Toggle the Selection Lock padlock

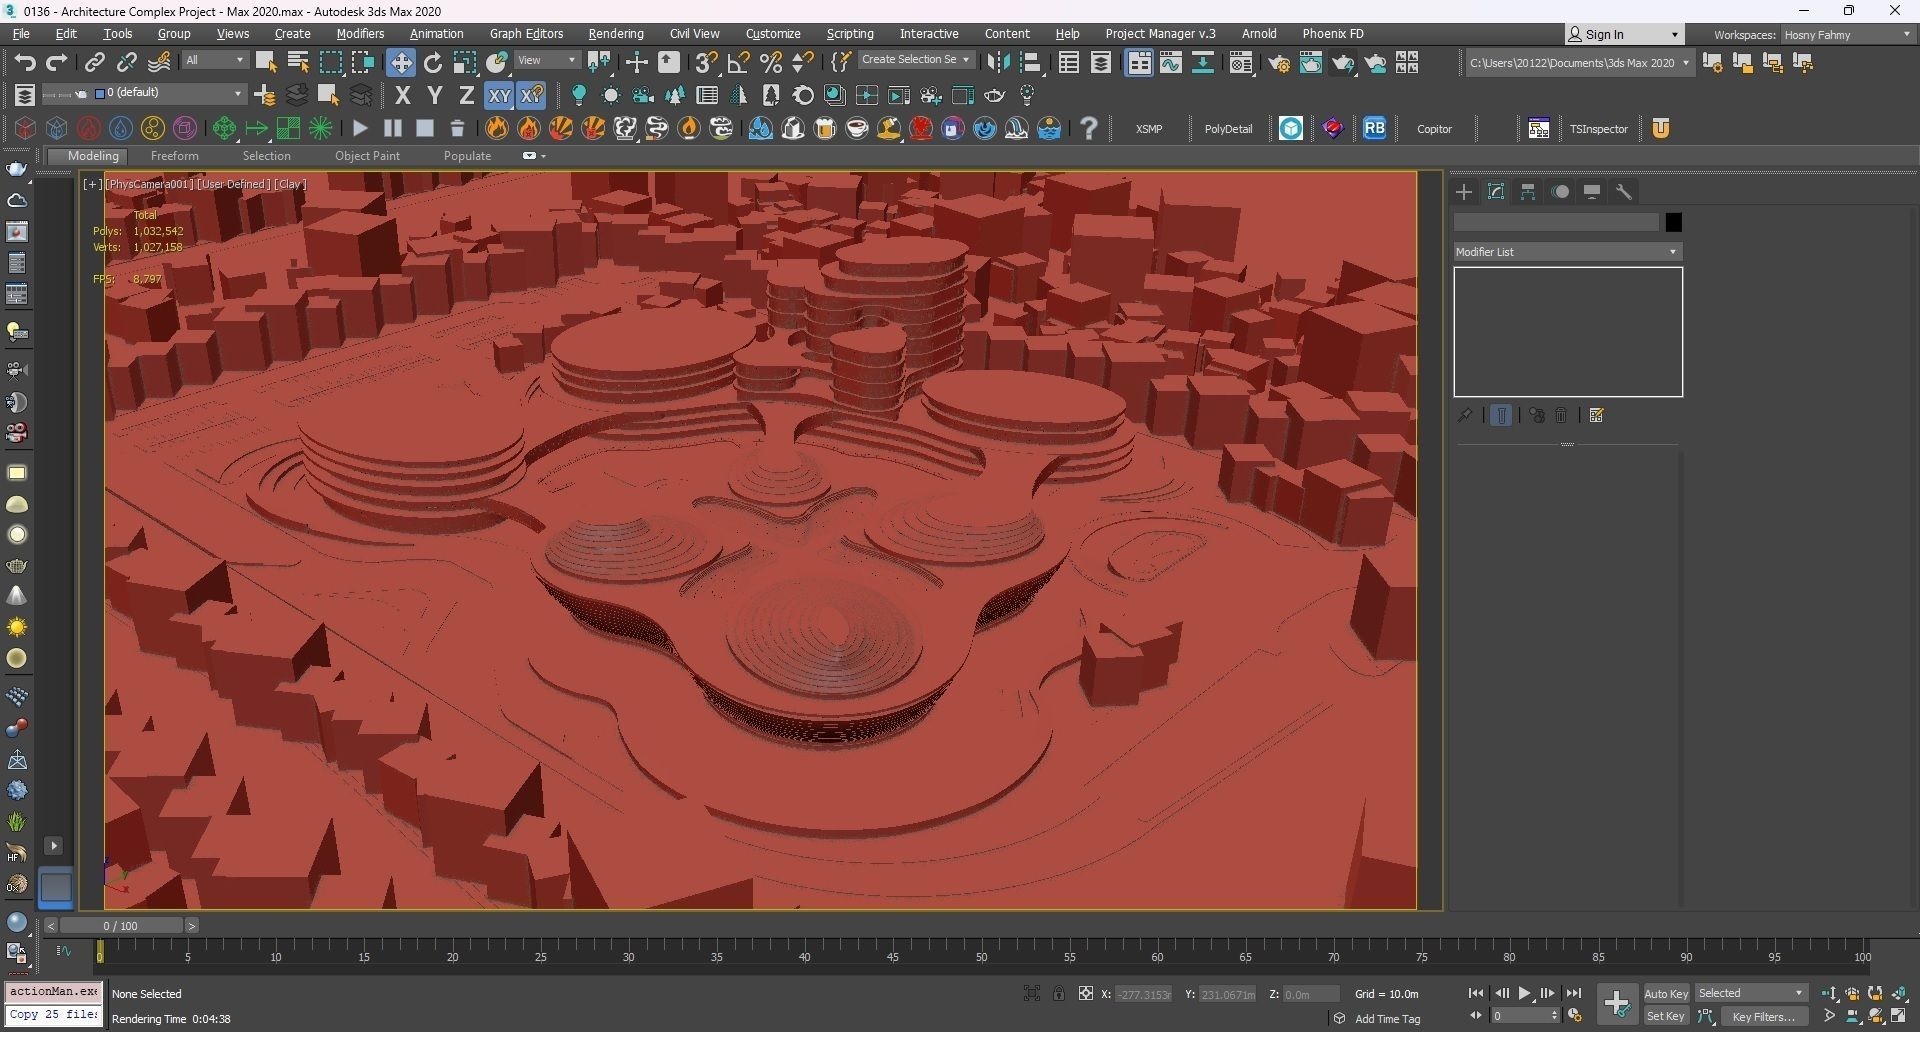tap(1058, 993)
